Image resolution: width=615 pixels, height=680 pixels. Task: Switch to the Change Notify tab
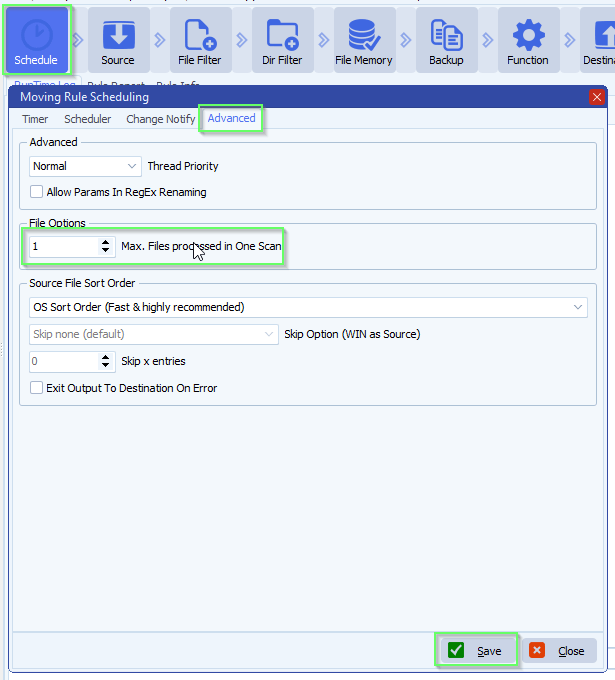(160, 119)
